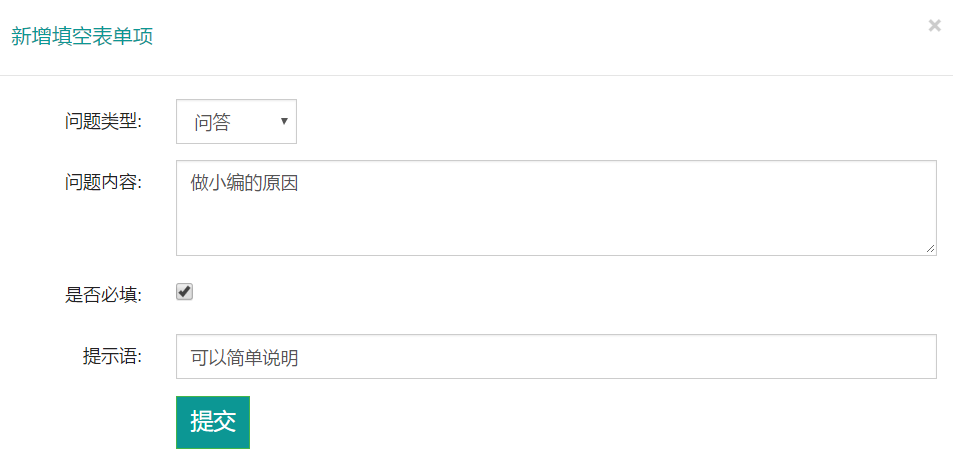Close the 新增填空表单项 dialog
953x473 pixels.
[x=934, y=26]
